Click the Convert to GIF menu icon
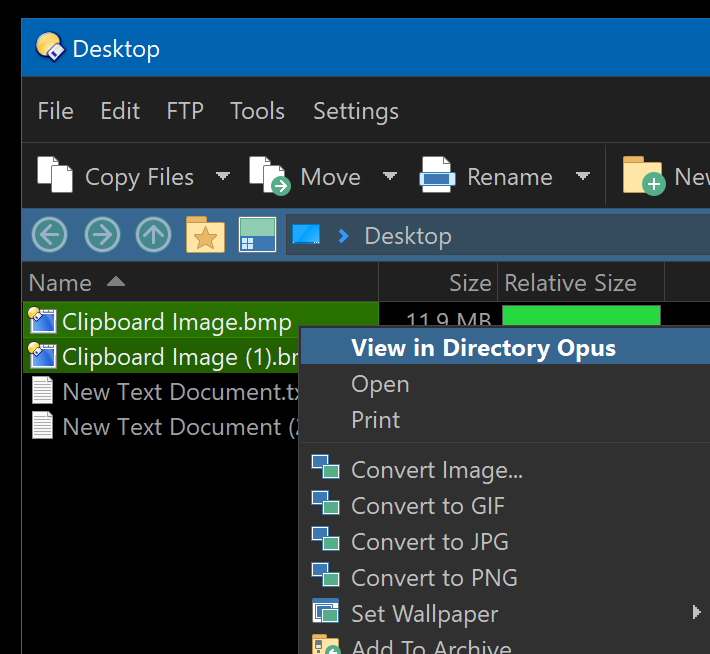Viewport: 710px width, 654px height. point(326,503)
